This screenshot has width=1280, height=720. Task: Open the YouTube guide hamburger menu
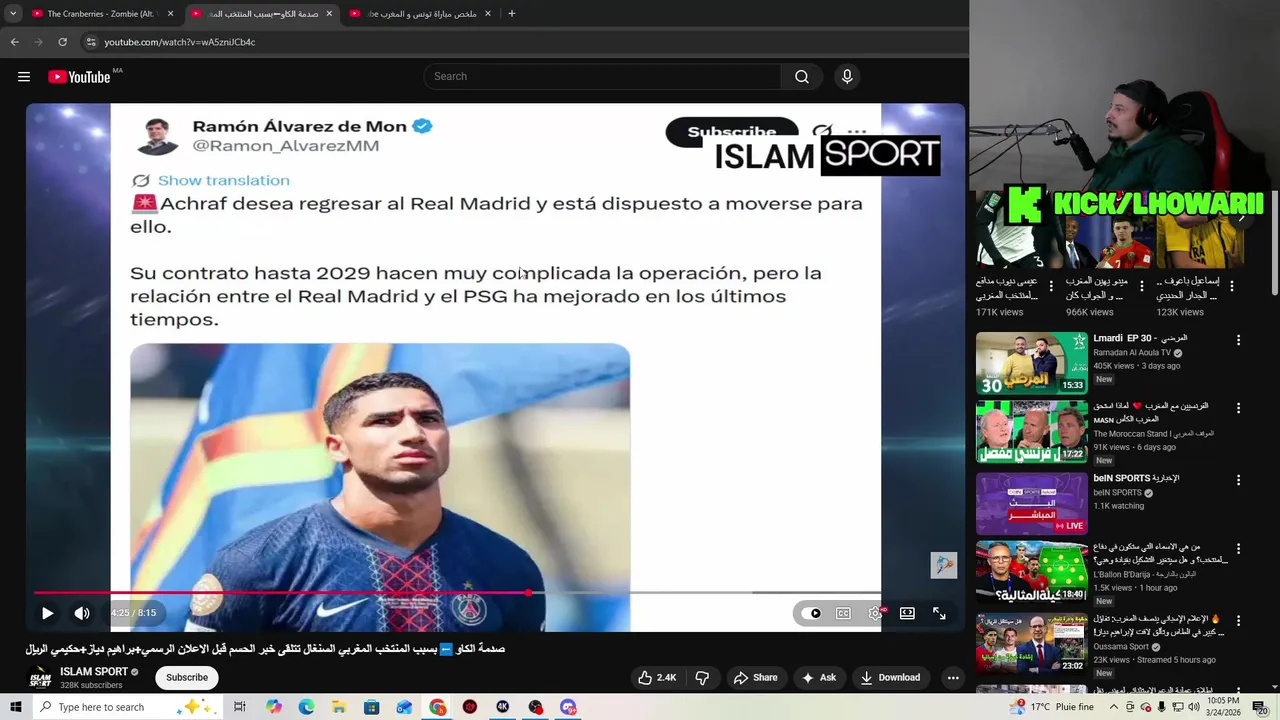pos(24,77)
